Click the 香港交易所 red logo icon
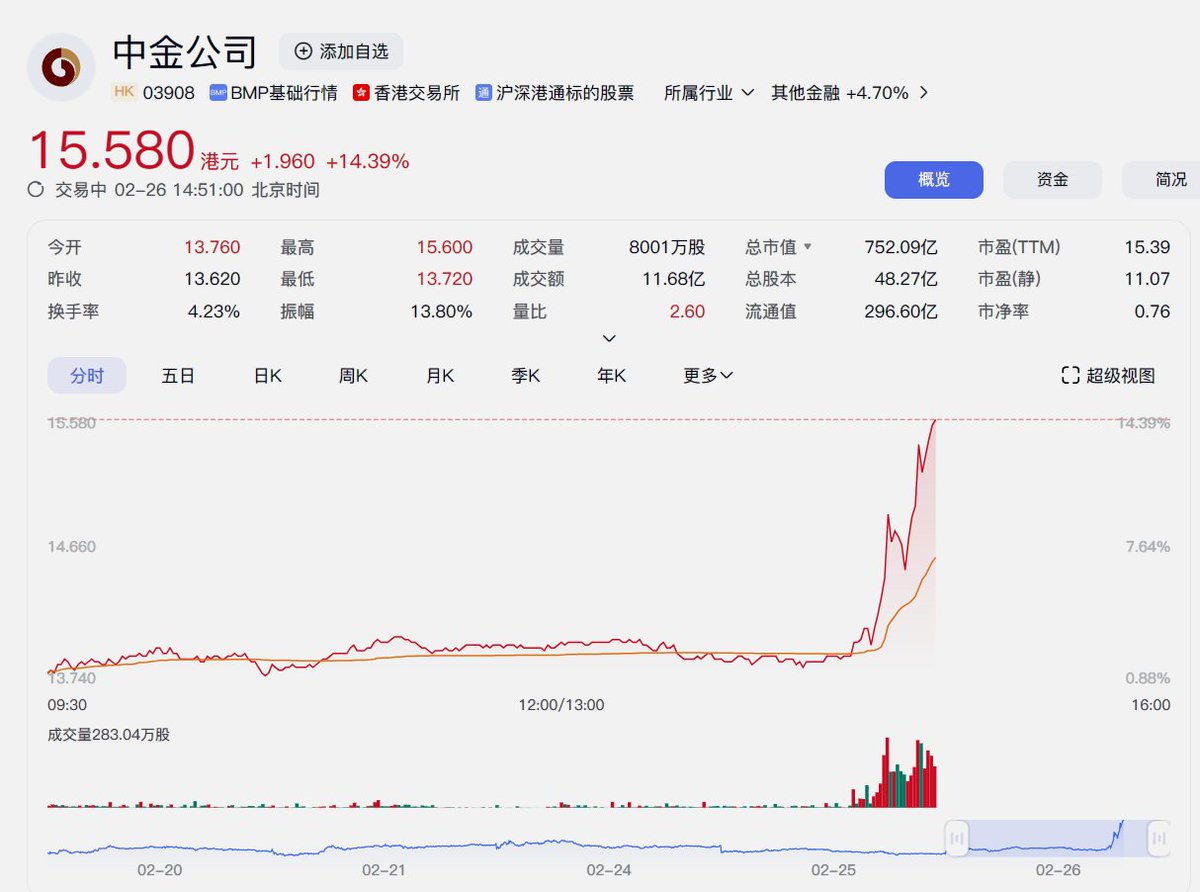Image resolution: width=1200 pixels, height=892 pixels. [361, 93]
